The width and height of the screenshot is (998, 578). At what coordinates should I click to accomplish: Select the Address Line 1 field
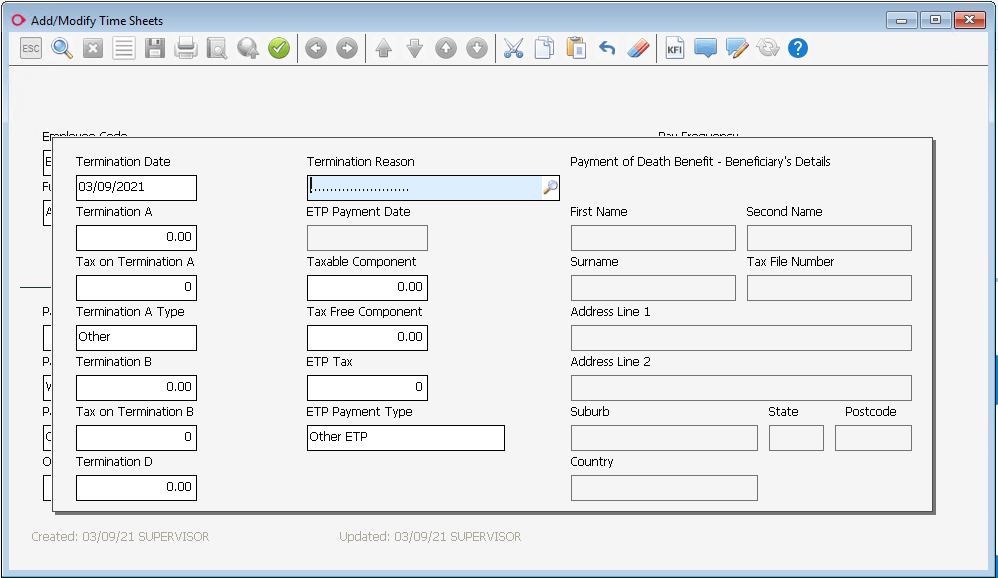(741, 338)
